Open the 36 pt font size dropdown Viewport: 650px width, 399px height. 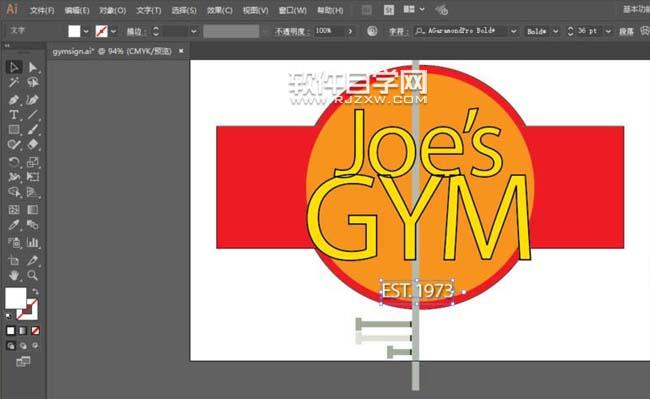point(608,31)
